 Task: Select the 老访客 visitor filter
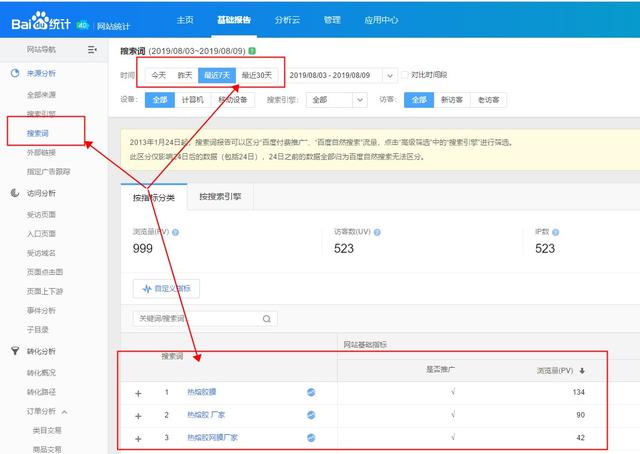[x=489, y=100]
